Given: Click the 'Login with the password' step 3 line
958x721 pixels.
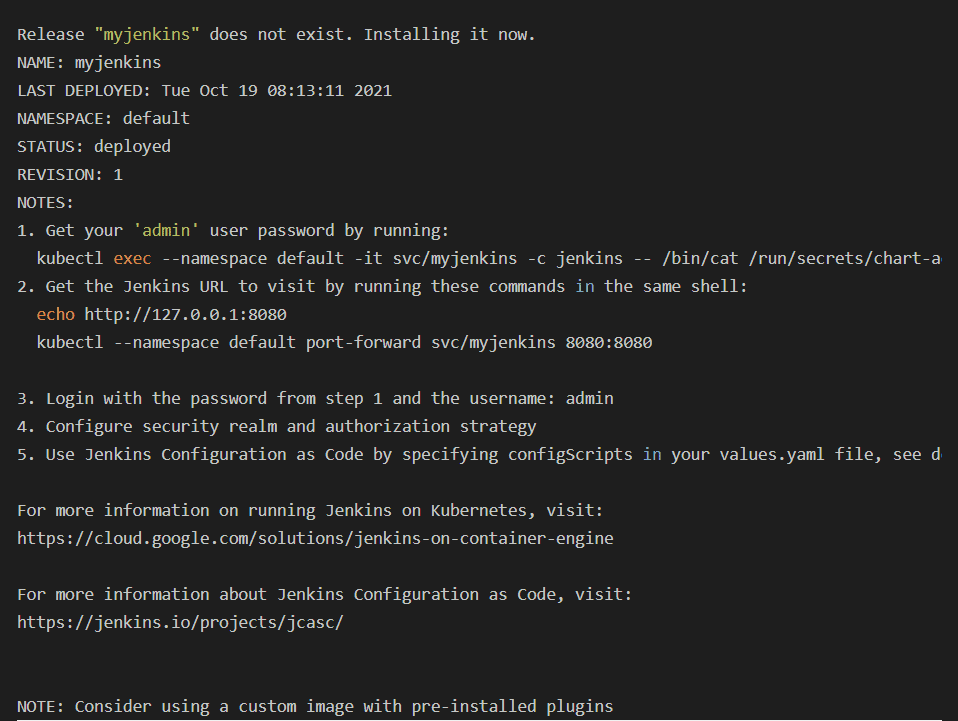Looking at the screenshot, I should click(315, 399).
